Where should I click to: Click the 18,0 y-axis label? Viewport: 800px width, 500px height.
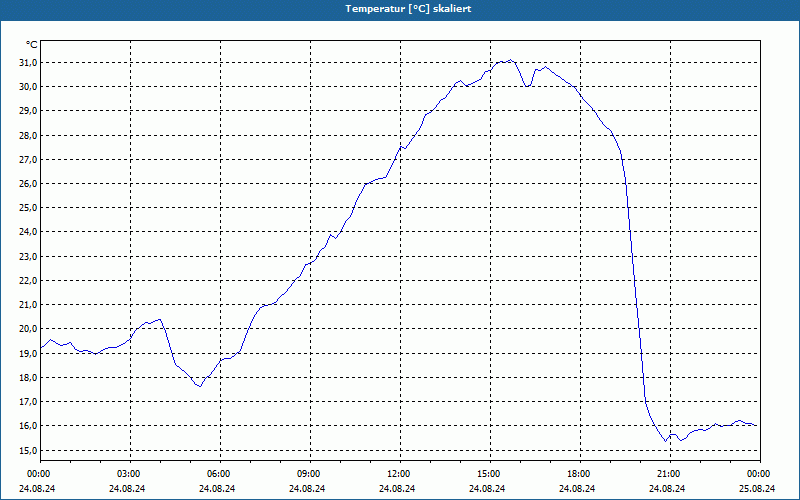(x=28, y=378)
